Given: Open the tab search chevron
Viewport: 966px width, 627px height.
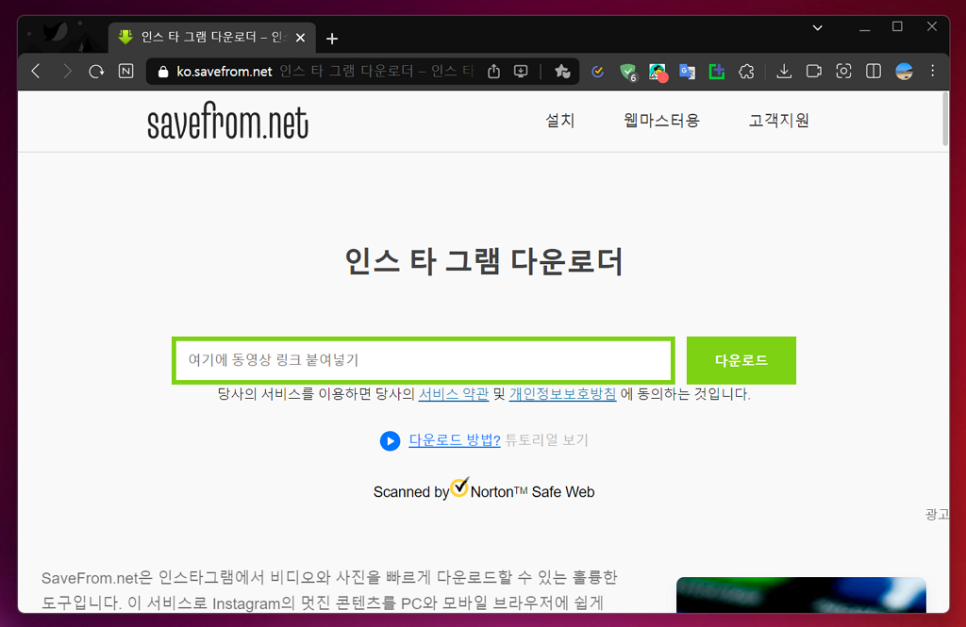Looking at the screenshot, I should (818, 28).
